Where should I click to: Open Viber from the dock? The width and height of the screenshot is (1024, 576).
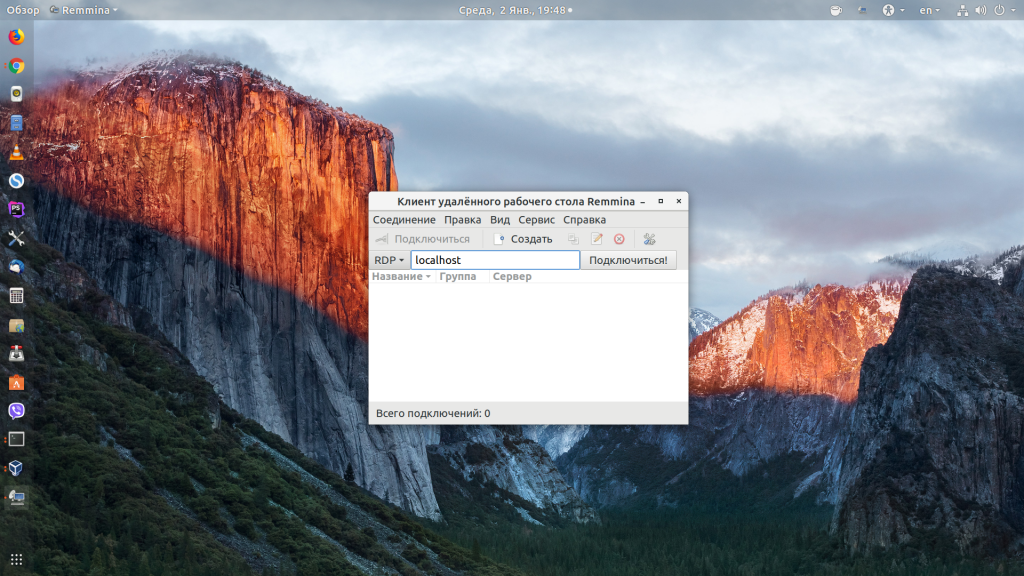click(x=16, y=410)
